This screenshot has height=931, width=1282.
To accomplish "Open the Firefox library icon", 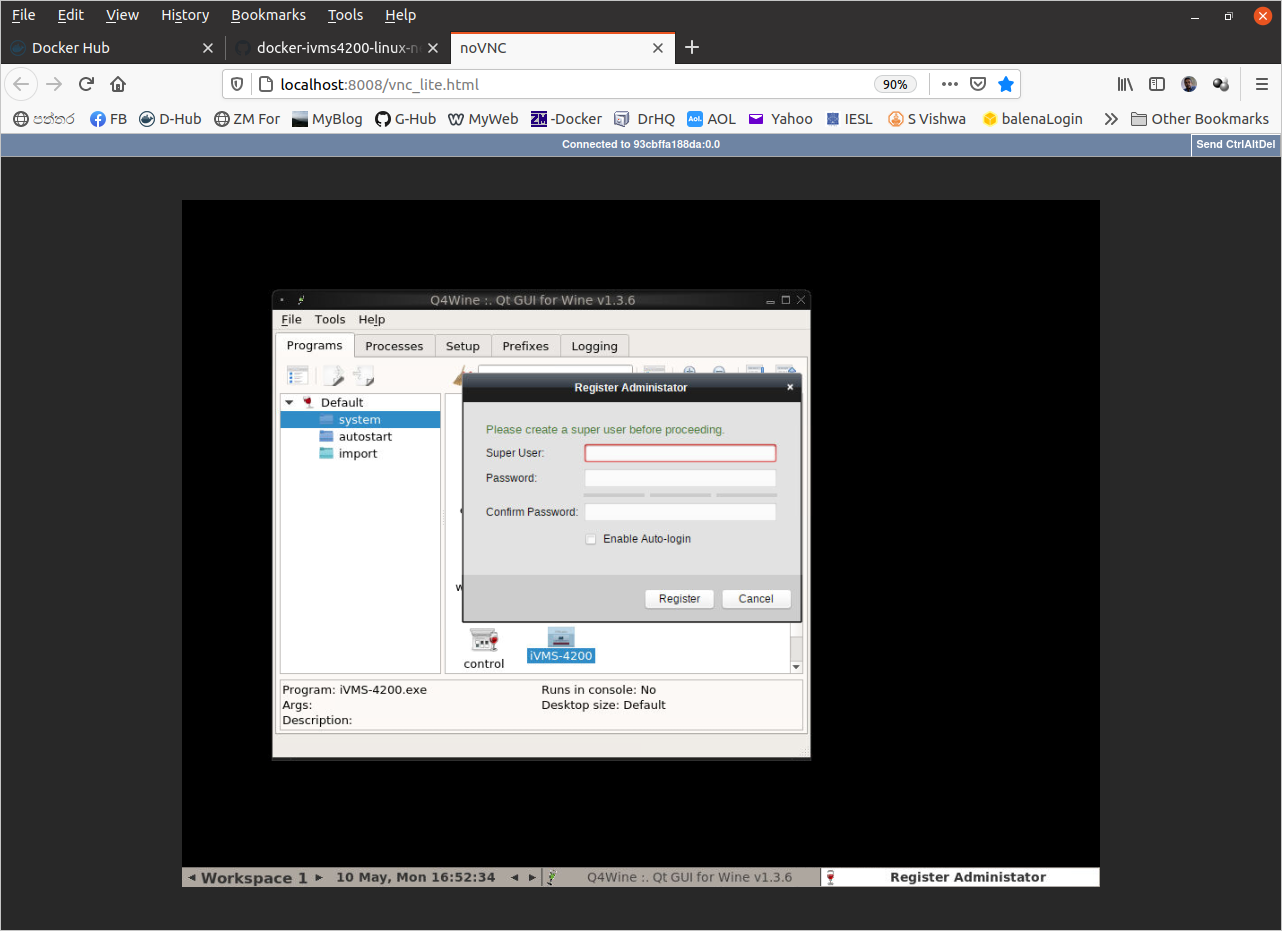I will point(1126,84).
